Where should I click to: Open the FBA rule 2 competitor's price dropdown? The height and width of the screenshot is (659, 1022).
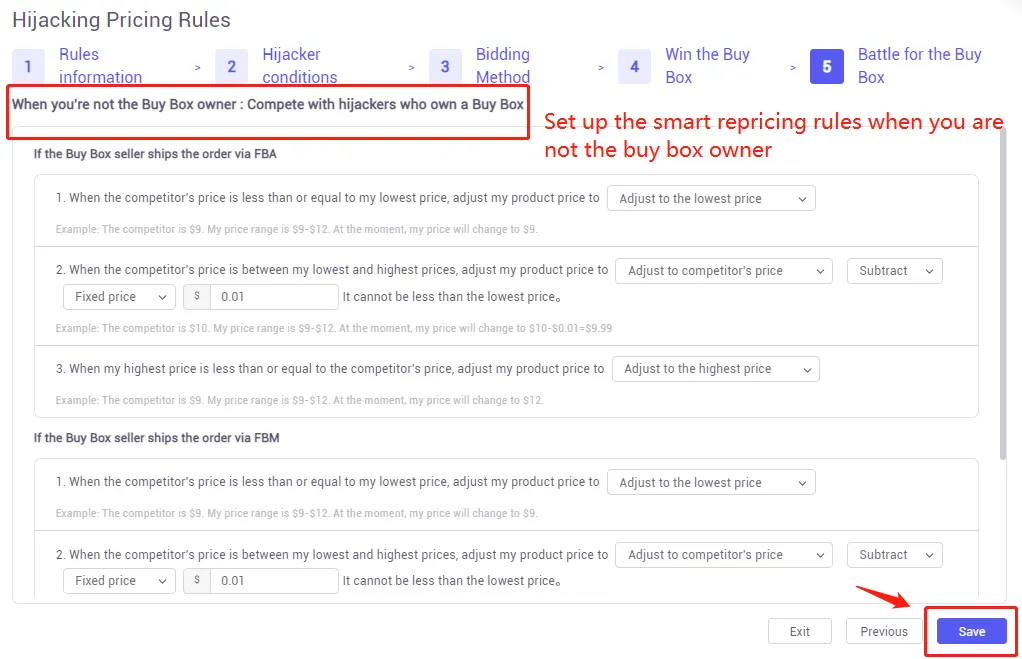723,270
